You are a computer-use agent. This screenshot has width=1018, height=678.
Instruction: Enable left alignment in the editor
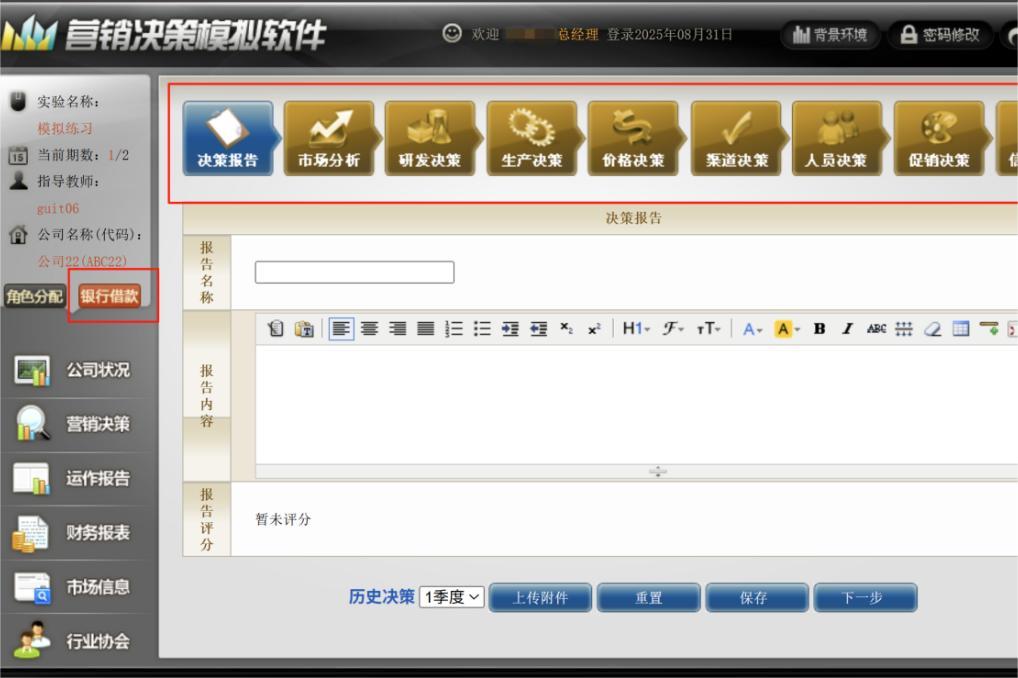(x=341, y=329)
